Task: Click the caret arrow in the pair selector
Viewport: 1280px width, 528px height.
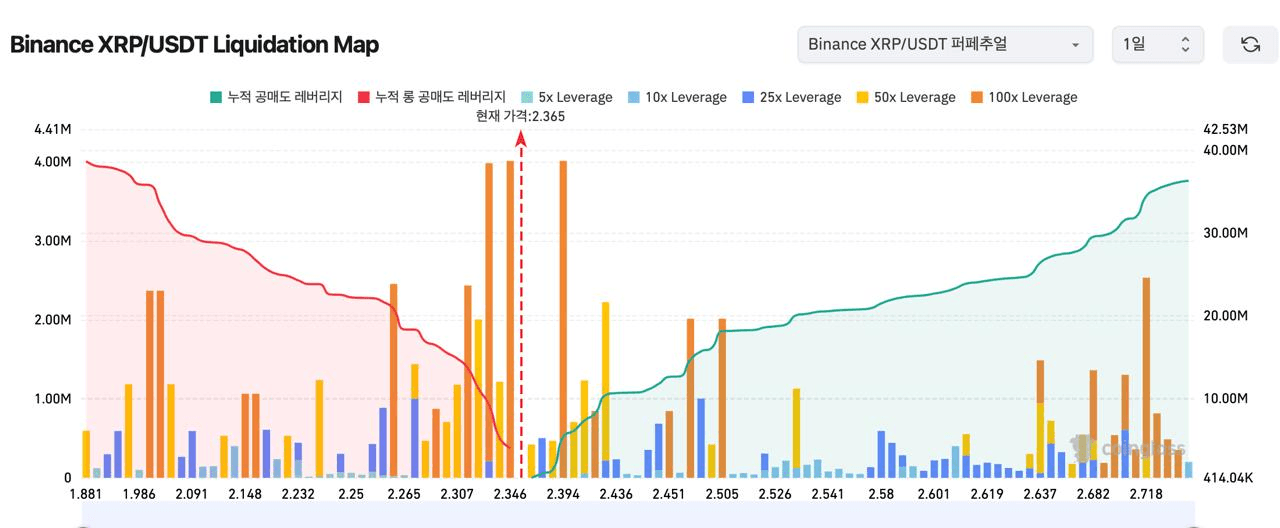Action: tap(1075, 45)
